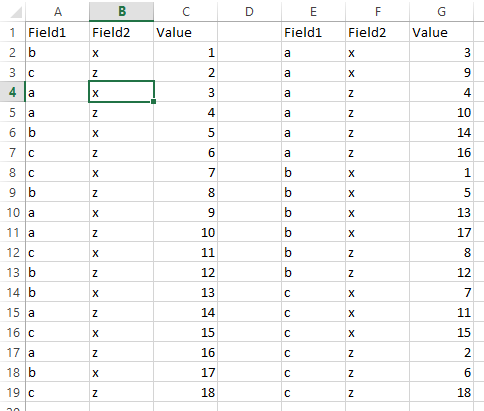Select column A header
This screenshot has width=484, height=411.
click(x=58, y=11)
